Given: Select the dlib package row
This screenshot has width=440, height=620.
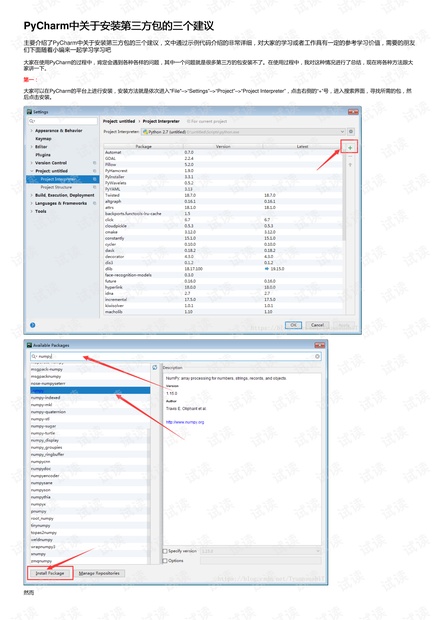Looking at the screenshot, I should point(223,268).
